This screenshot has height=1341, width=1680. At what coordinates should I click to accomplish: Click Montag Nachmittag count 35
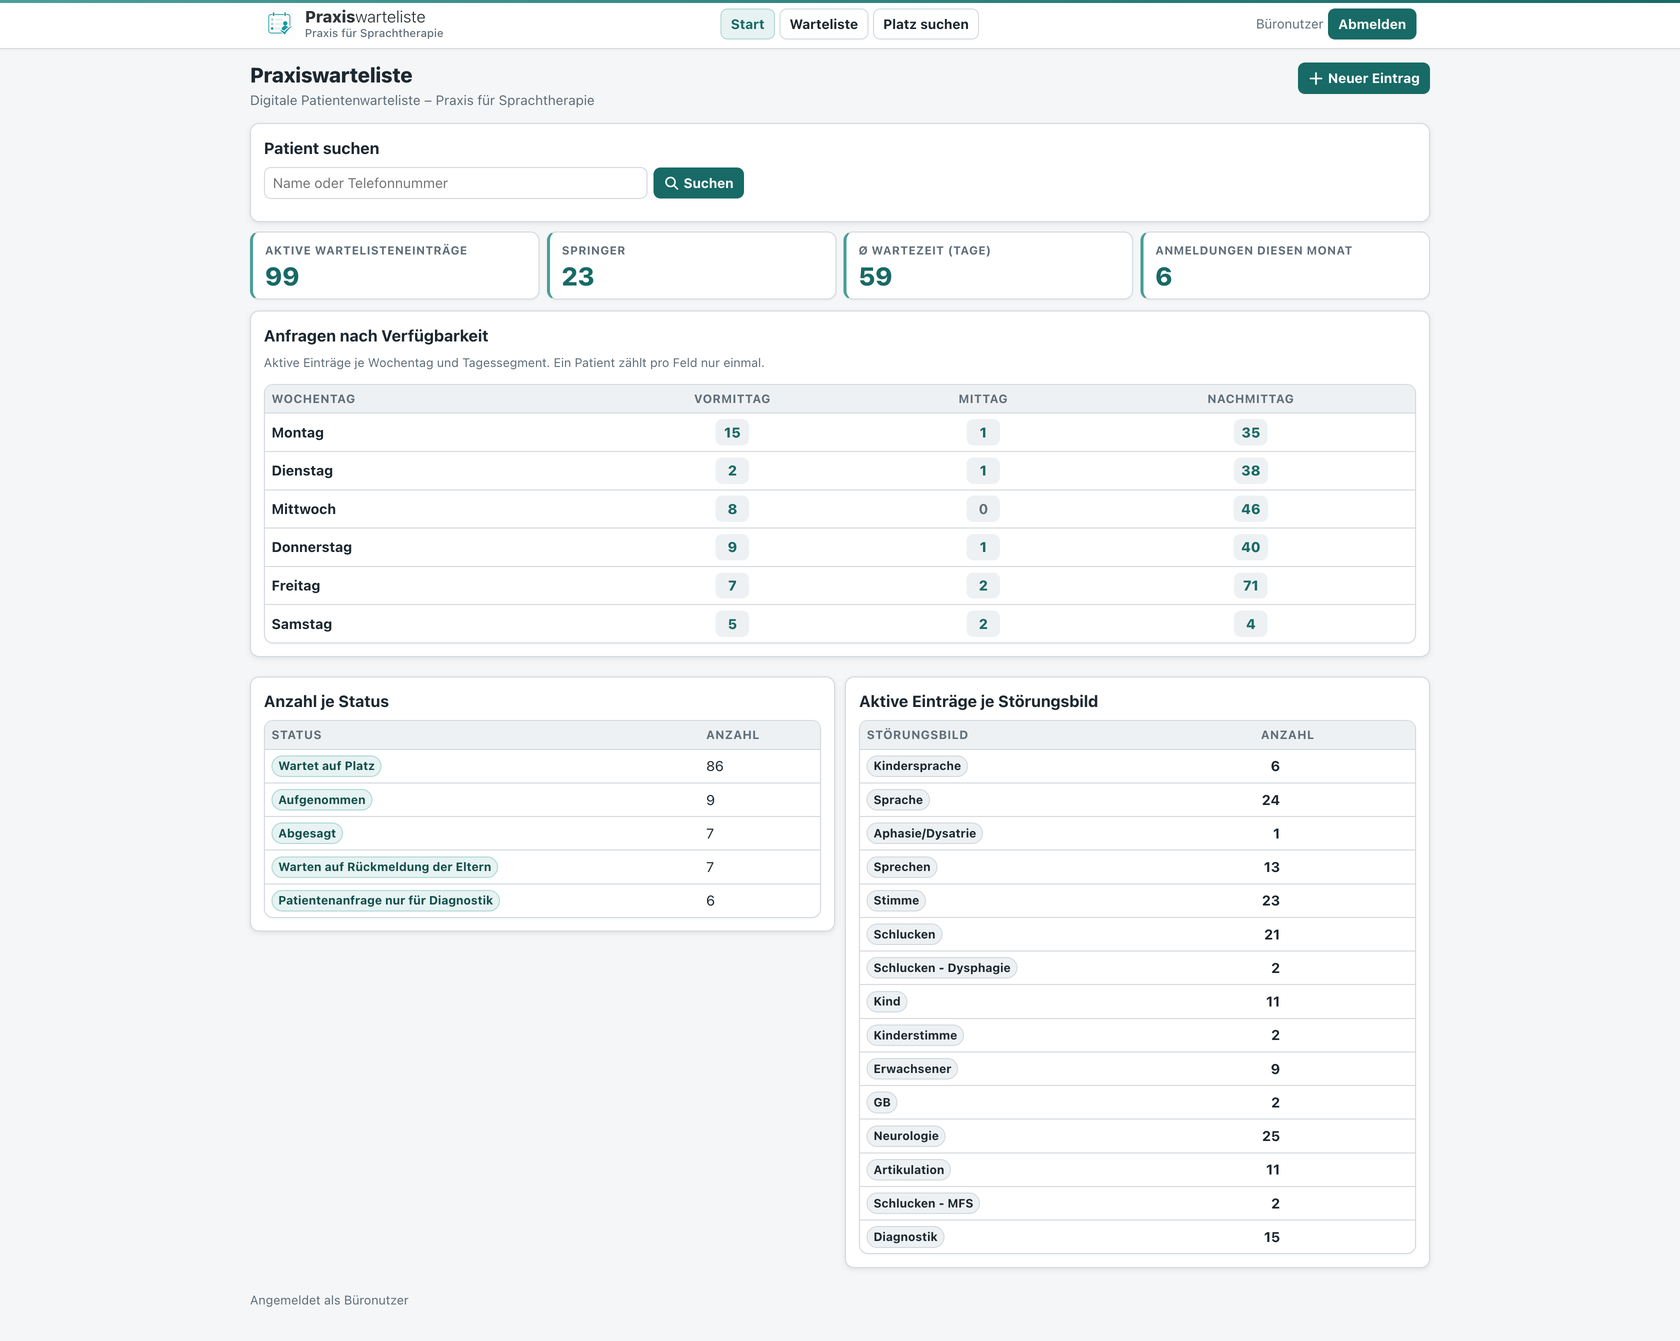pos(1250,433)
